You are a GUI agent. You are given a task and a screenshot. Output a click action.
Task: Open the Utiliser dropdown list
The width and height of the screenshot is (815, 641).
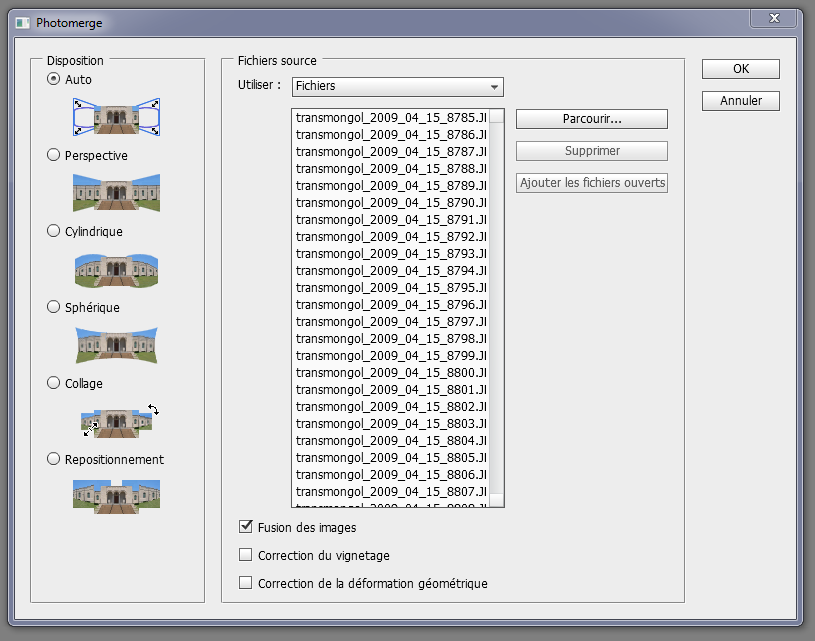[x=397, y=87]
